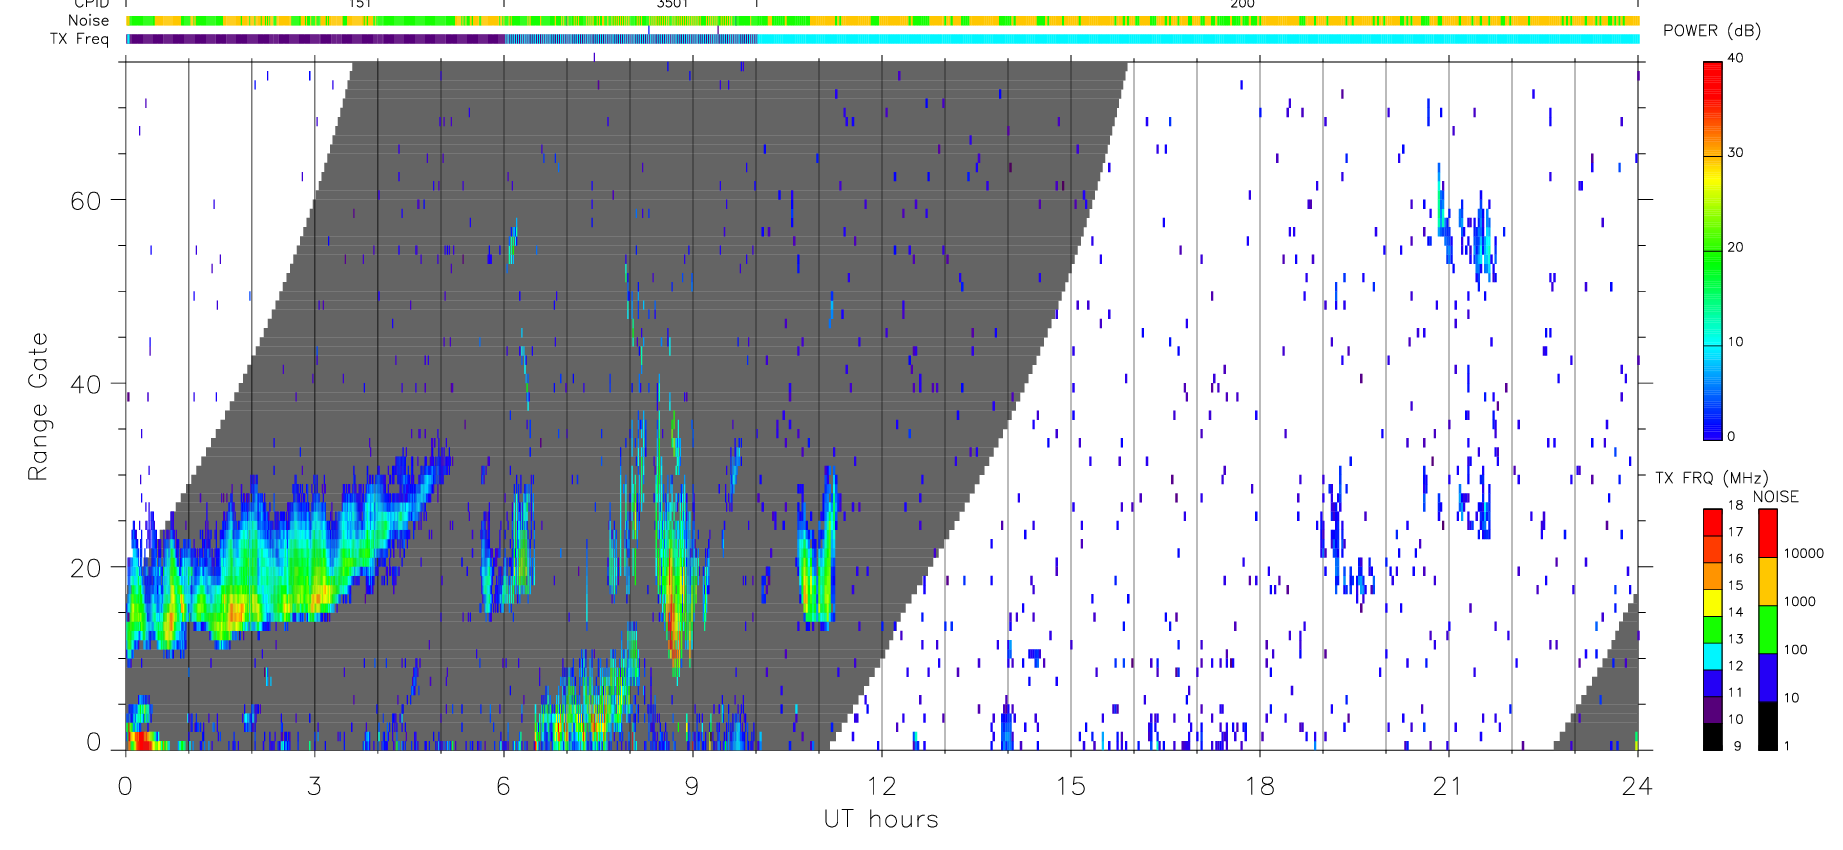Click the cyan portion of the TX Freq strip

pos(1198,39)
